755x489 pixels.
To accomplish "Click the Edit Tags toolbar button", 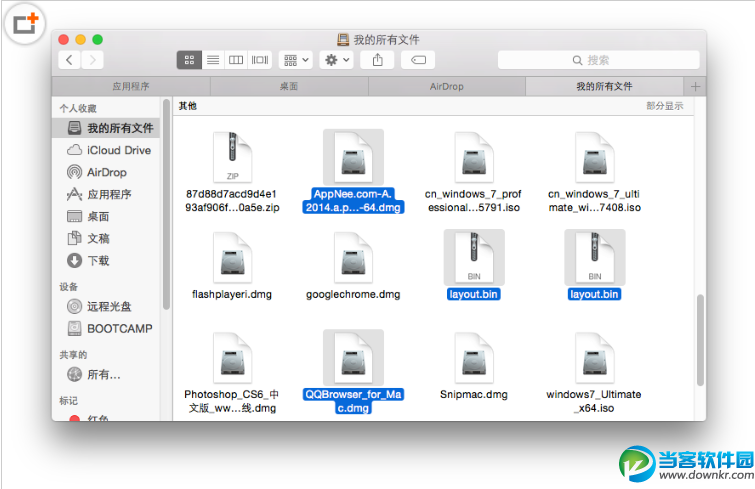I will [x=418, y=60].
